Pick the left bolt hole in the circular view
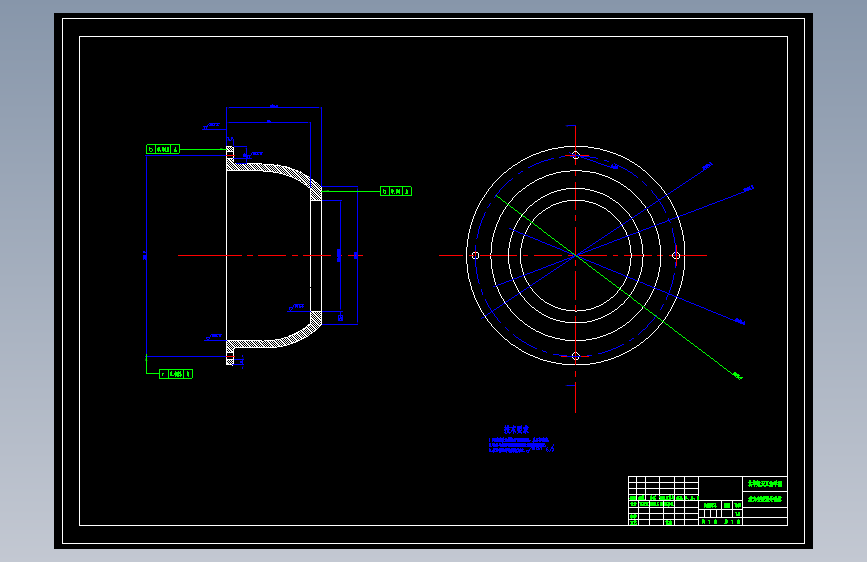This screenshot has height=562, width=867. [x=475, y=256]
